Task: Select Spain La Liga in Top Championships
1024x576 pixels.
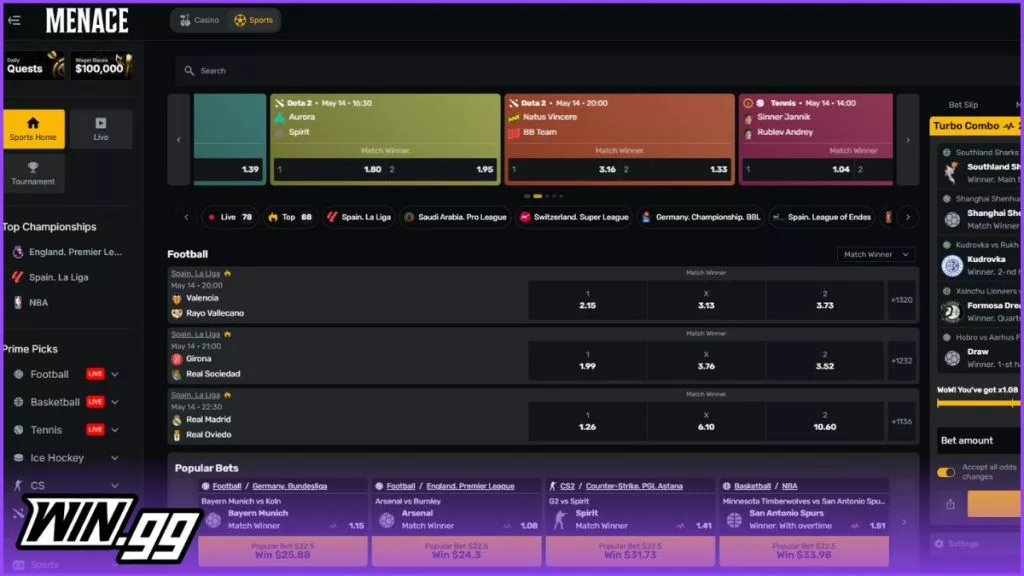Action: tap(51, 278)
